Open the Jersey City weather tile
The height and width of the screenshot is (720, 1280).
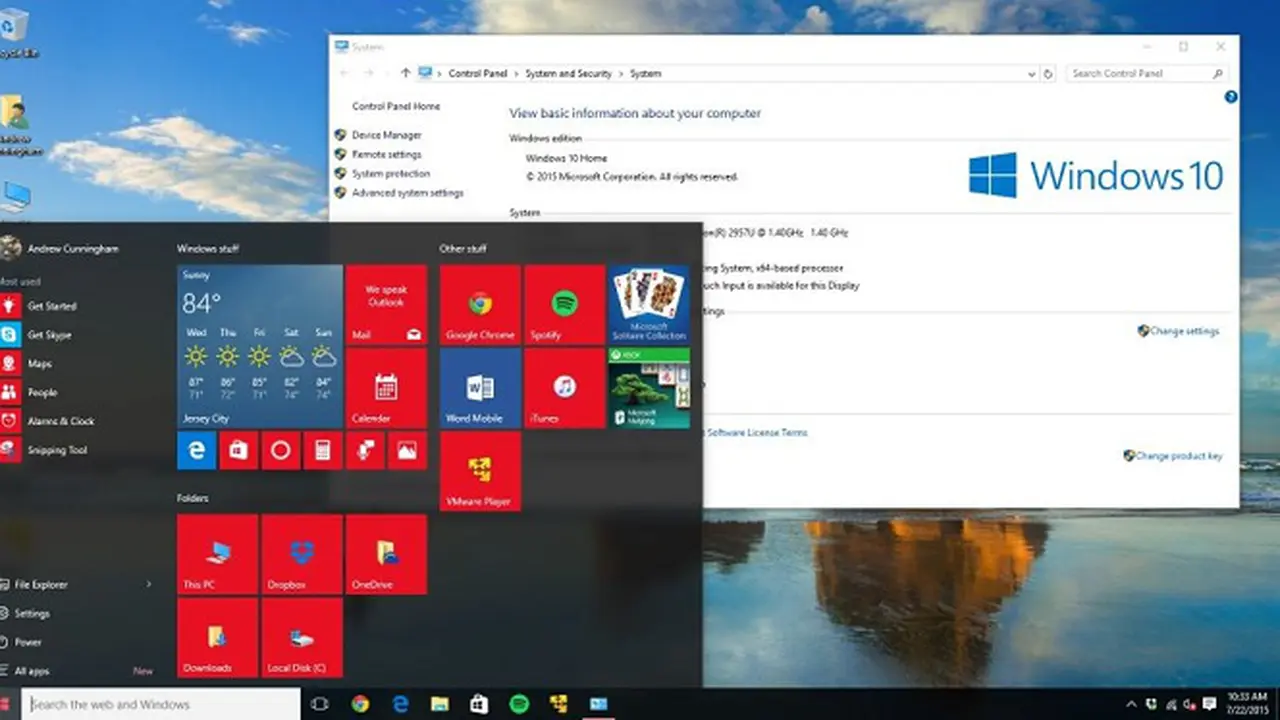260,346
